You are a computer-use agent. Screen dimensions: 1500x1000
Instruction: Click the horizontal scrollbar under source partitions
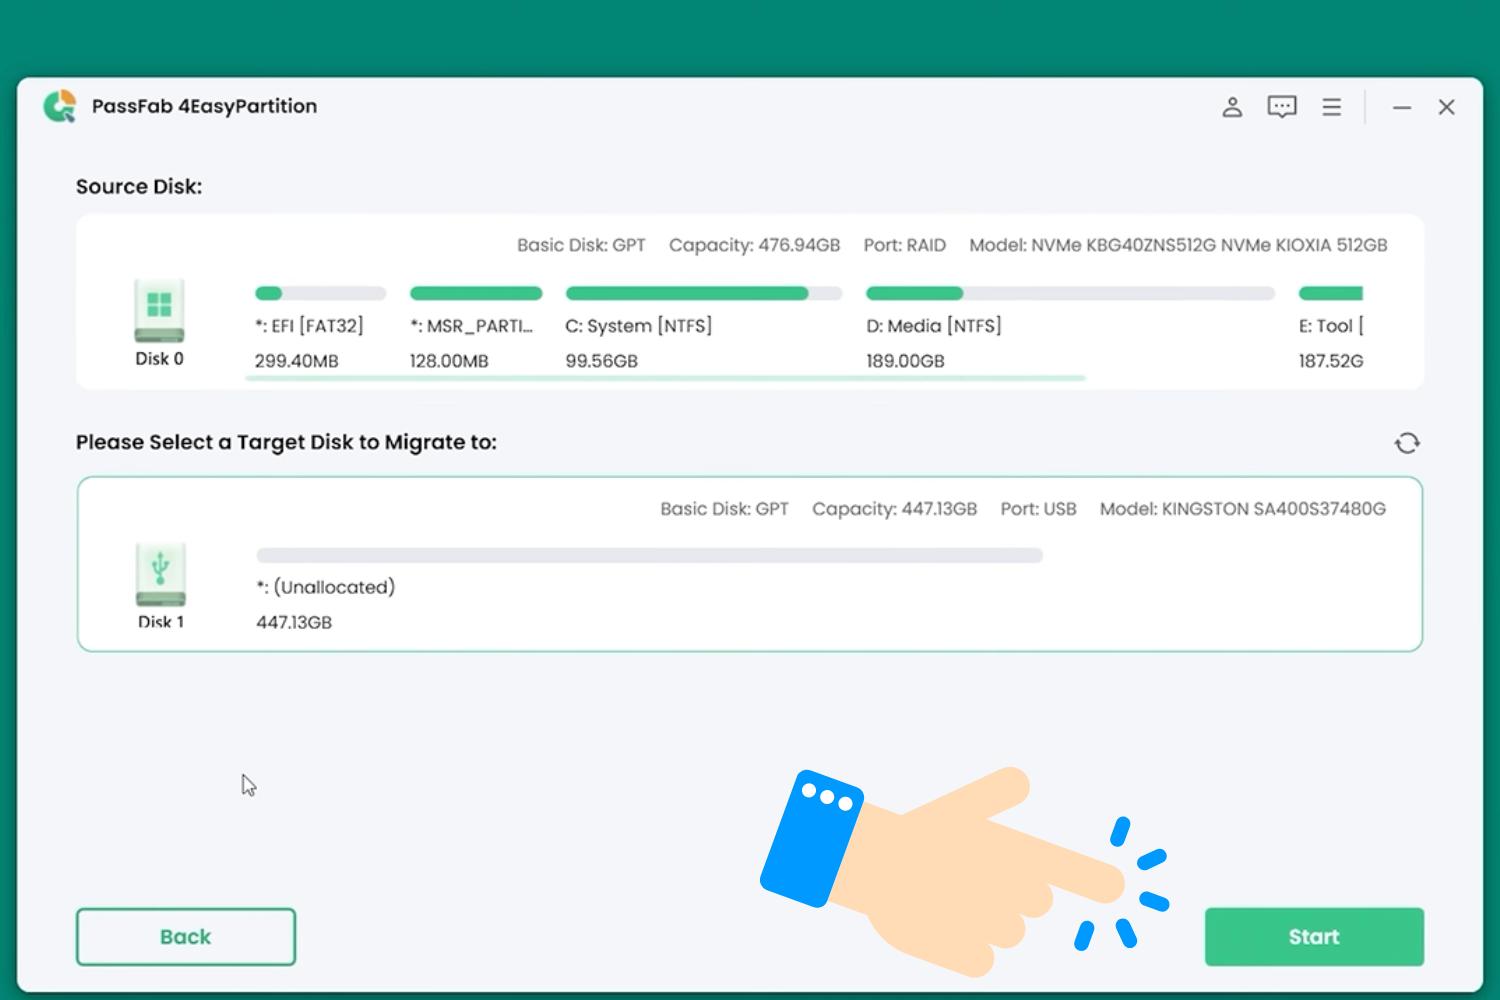point(665,378)
